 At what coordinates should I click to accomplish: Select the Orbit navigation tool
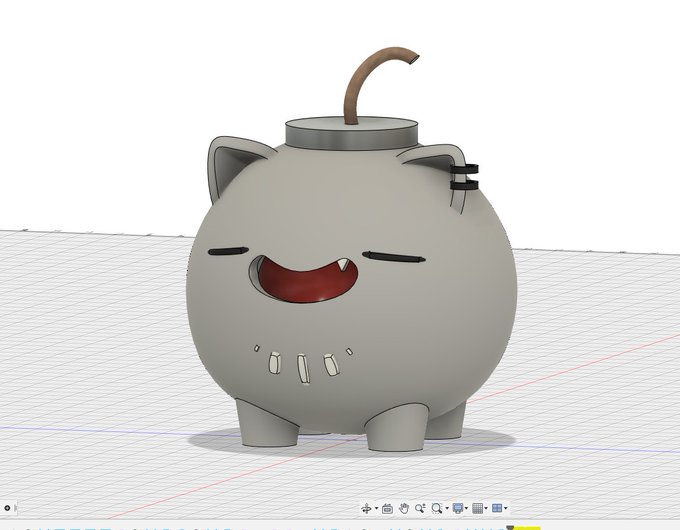(x=366, y=508)
